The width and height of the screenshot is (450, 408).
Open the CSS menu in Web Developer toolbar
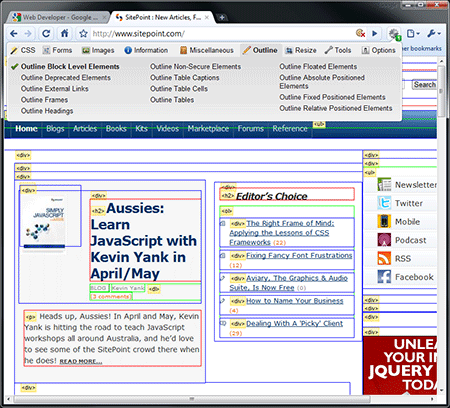pyautogui.click(x=23, y=50)
